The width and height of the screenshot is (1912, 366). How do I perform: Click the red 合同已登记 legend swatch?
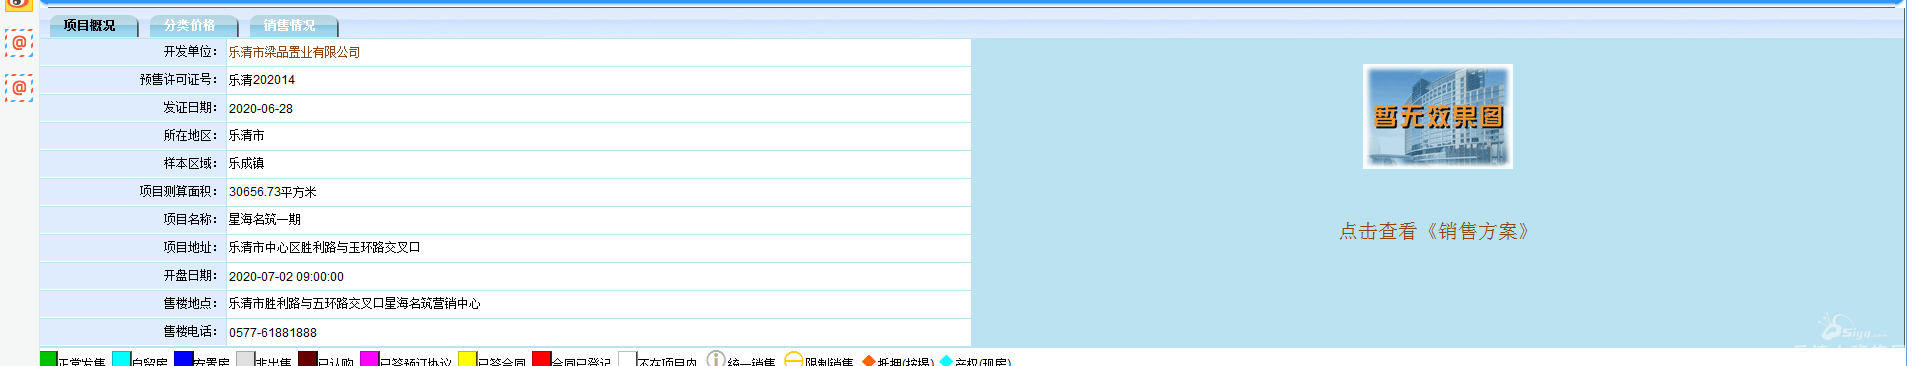[x=541, y=359]
